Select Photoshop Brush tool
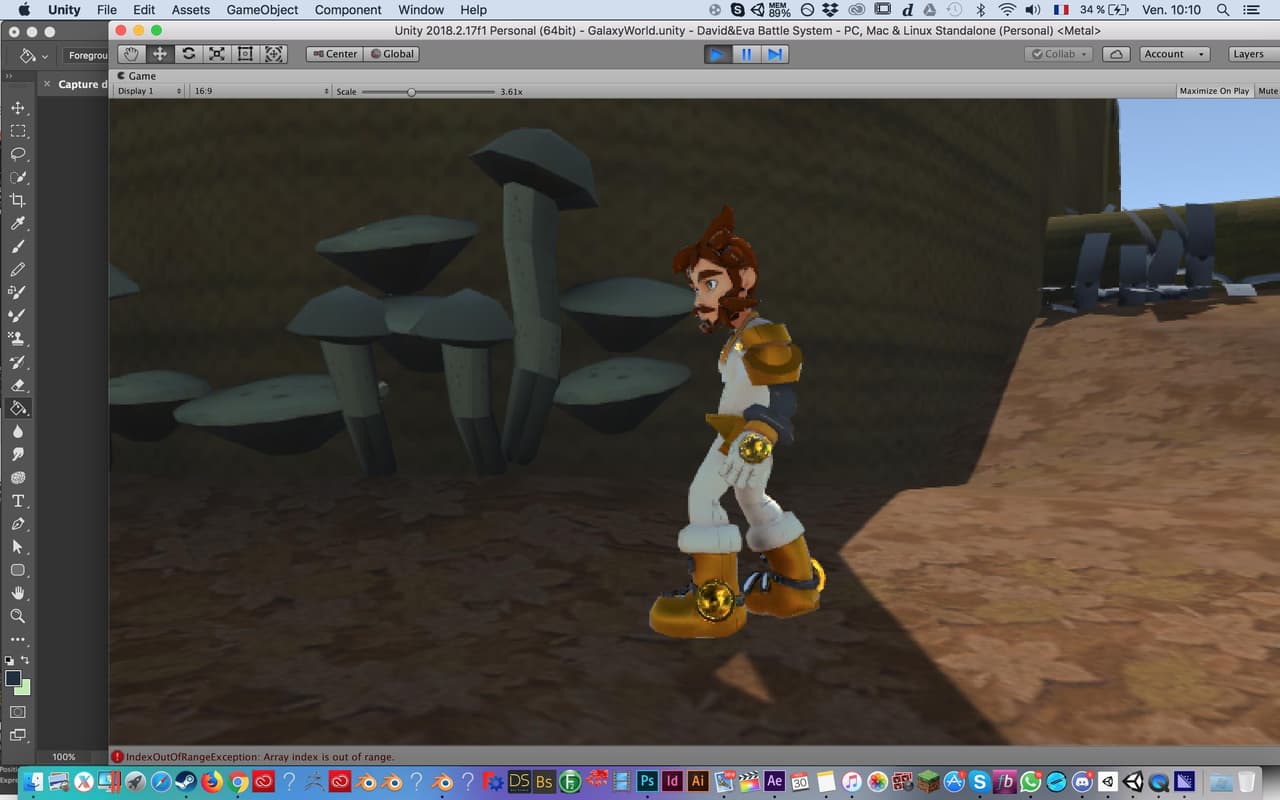The width and height of the screenshot is (1280, 800). [x=18, y=246]
